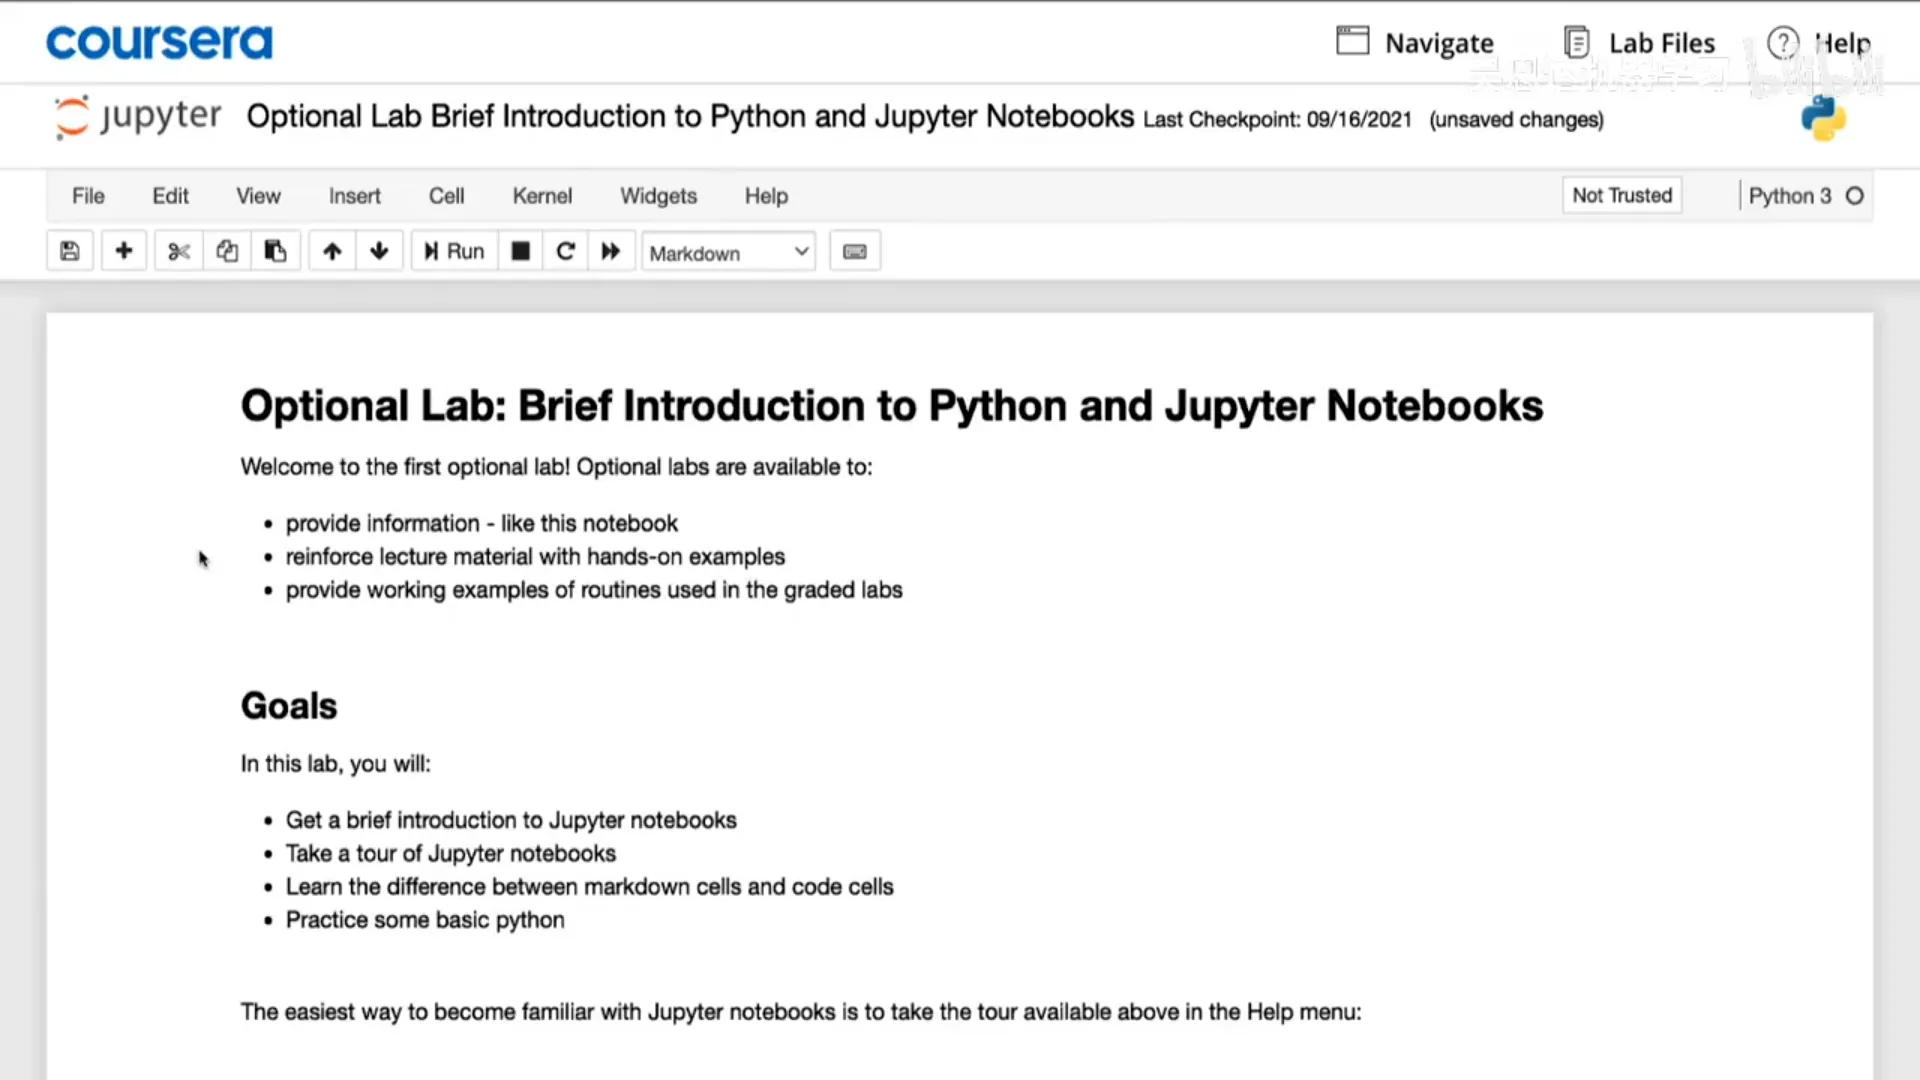Open the Widgets menu

tap(658, 196)
